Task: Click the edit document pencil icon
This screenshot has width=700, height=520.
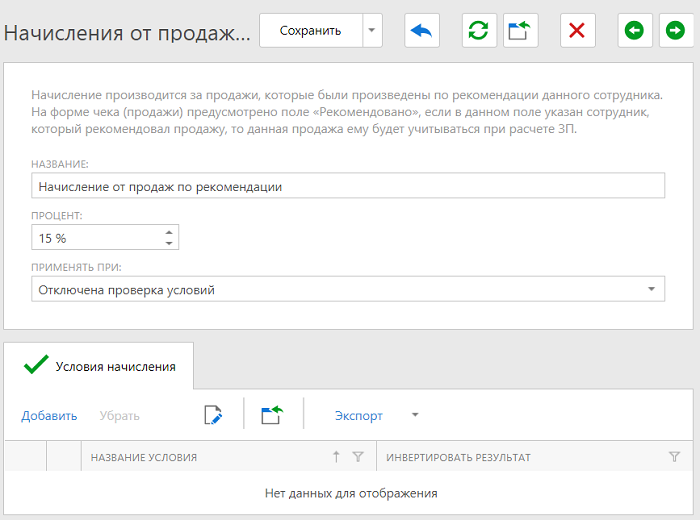Action: tap(213, 415)
